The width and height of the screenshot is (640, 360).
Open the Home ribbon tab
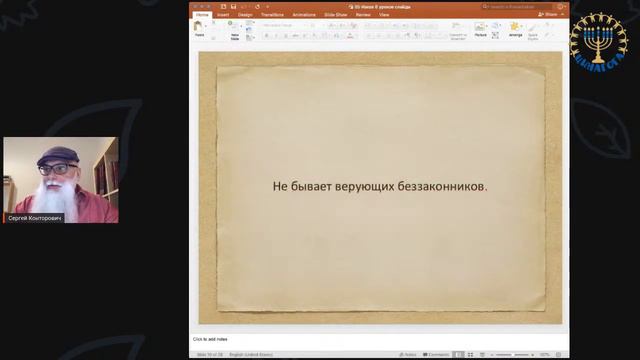202,15
